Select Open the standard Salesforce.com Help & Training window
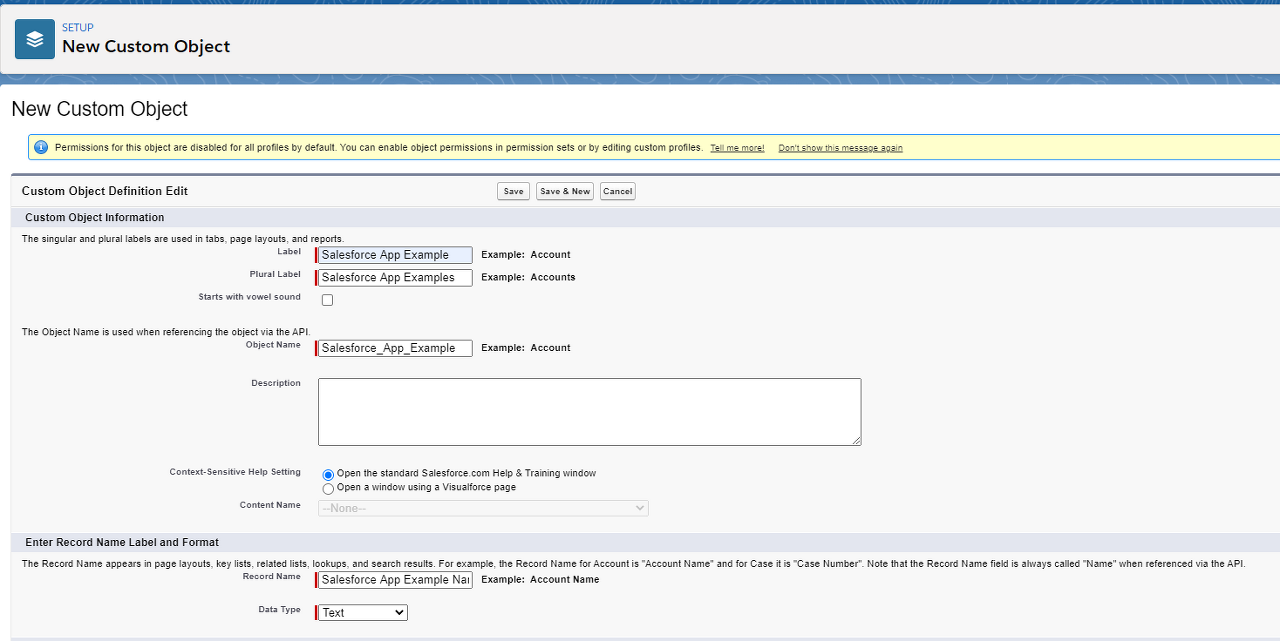This screenshot has width=1280, height=641. [328, 474]
